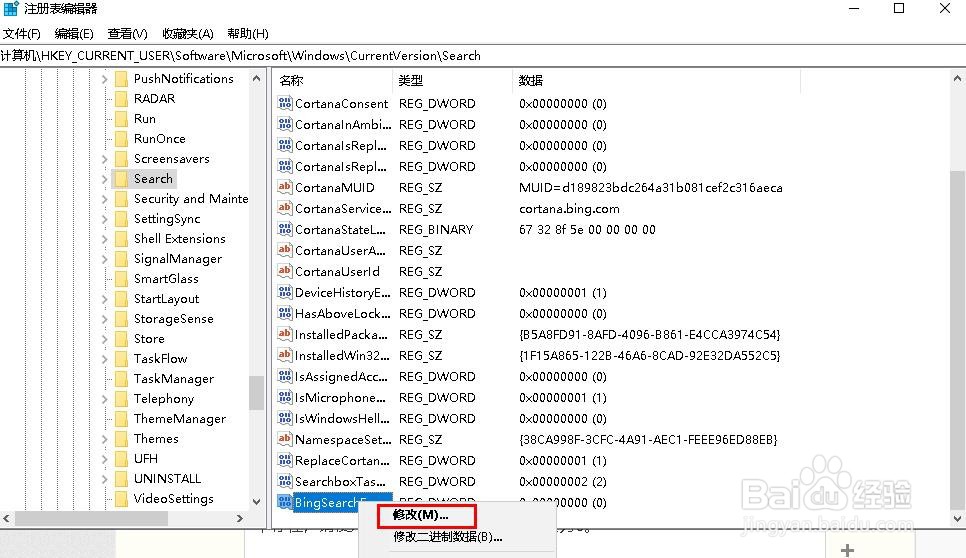This screenshot has height=558, width=966.
Task: Click the values pane scroll-up arrow
Action: 957,79
